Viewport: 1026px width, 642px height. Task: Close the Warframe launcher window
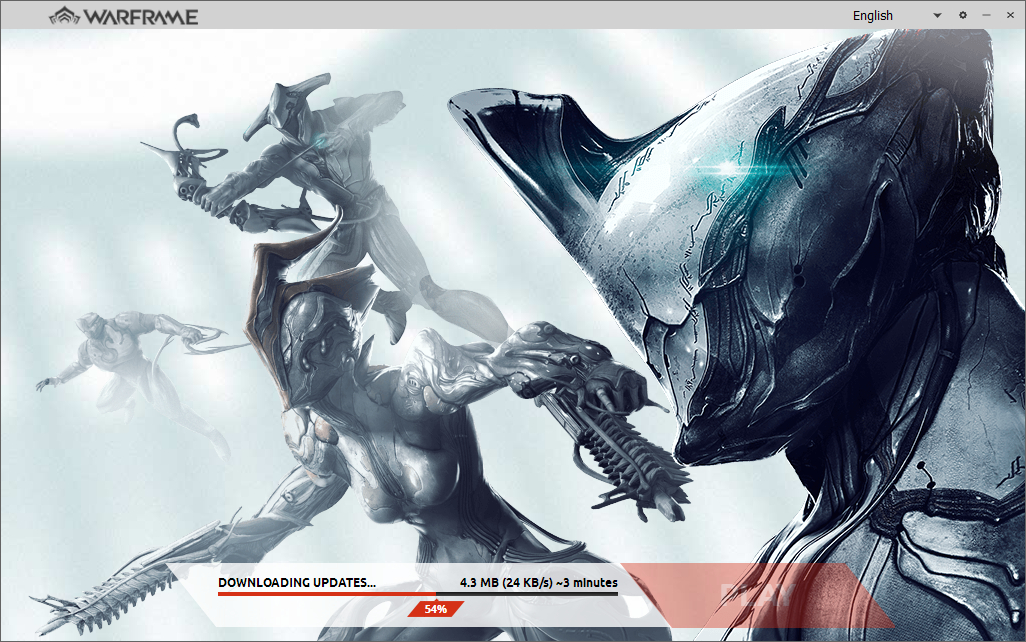(x=1010, y=15)
